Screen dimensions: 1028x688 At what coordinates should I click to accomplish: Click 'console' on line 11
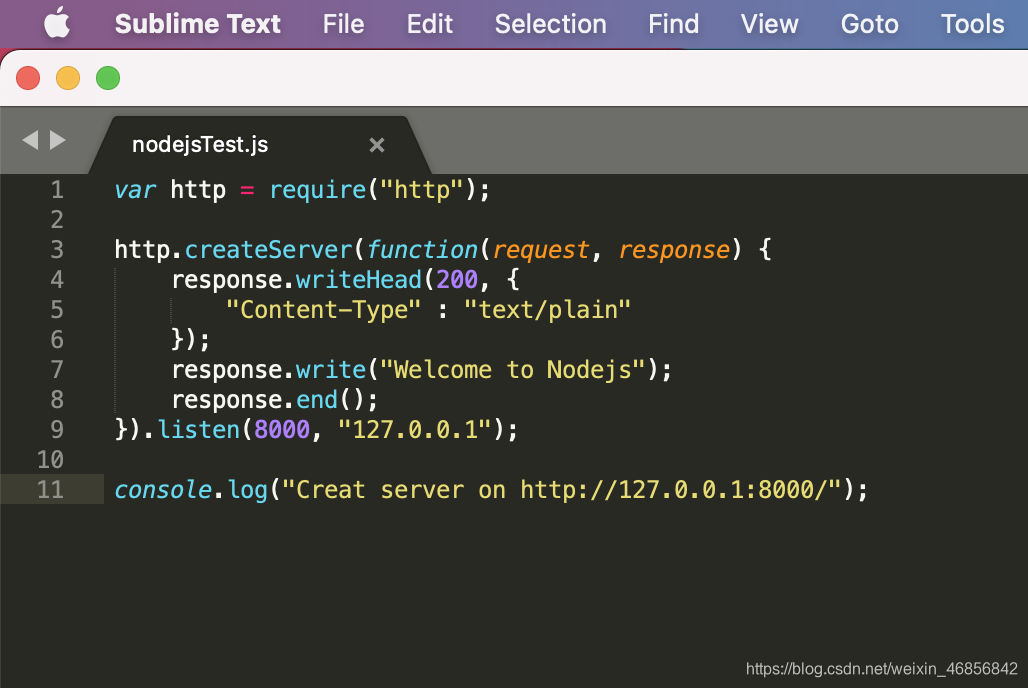tap(163, 490)
